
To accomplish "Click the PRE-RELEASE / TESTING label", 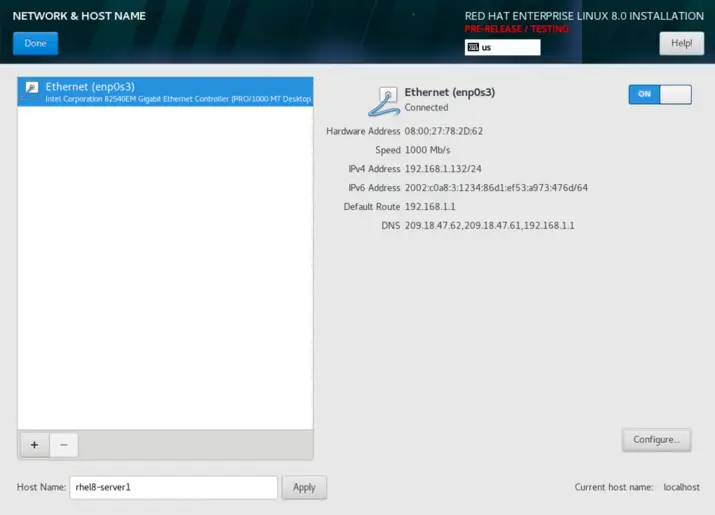I will click(x=516, y=29).
